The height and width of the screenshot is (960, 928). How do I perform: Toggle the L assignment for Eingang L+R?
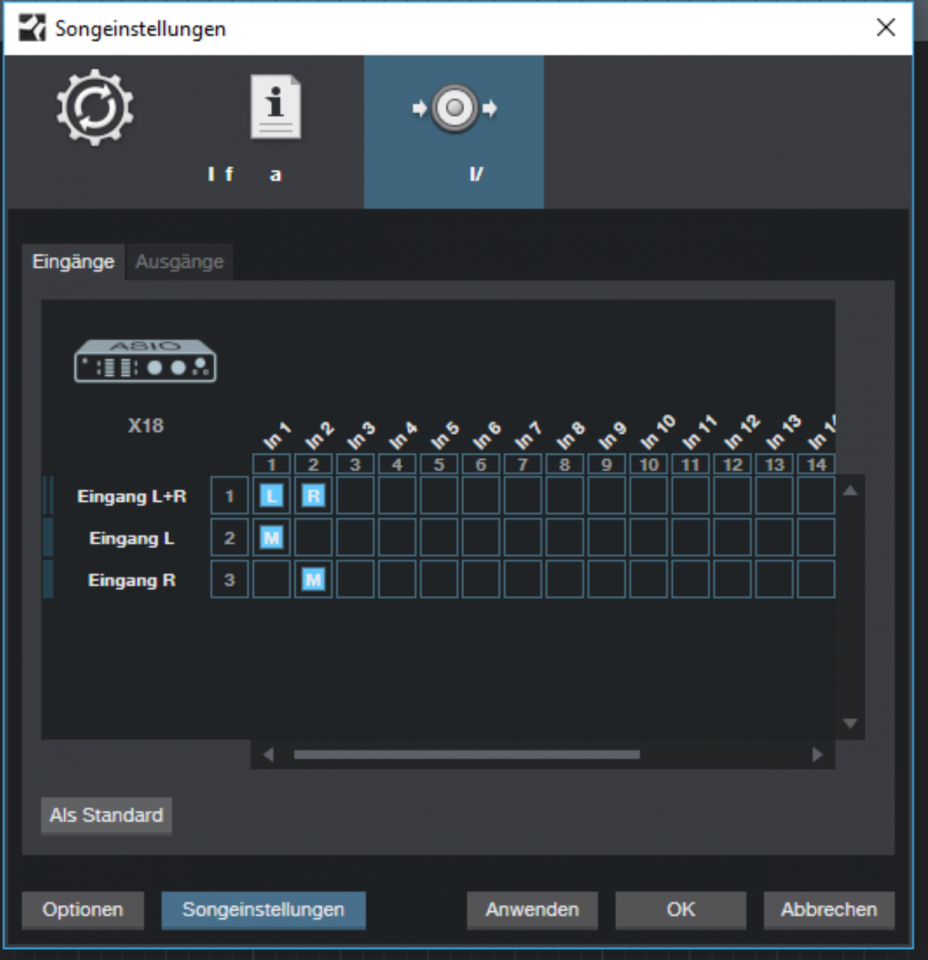coord(271,495)
